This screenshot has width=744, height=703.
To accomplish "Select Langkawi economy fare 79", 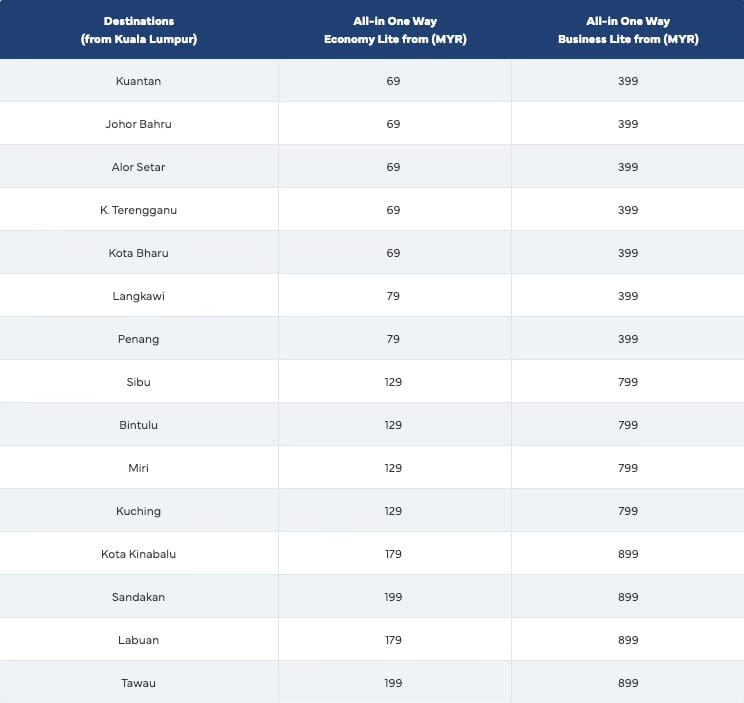I will [393, 296].
